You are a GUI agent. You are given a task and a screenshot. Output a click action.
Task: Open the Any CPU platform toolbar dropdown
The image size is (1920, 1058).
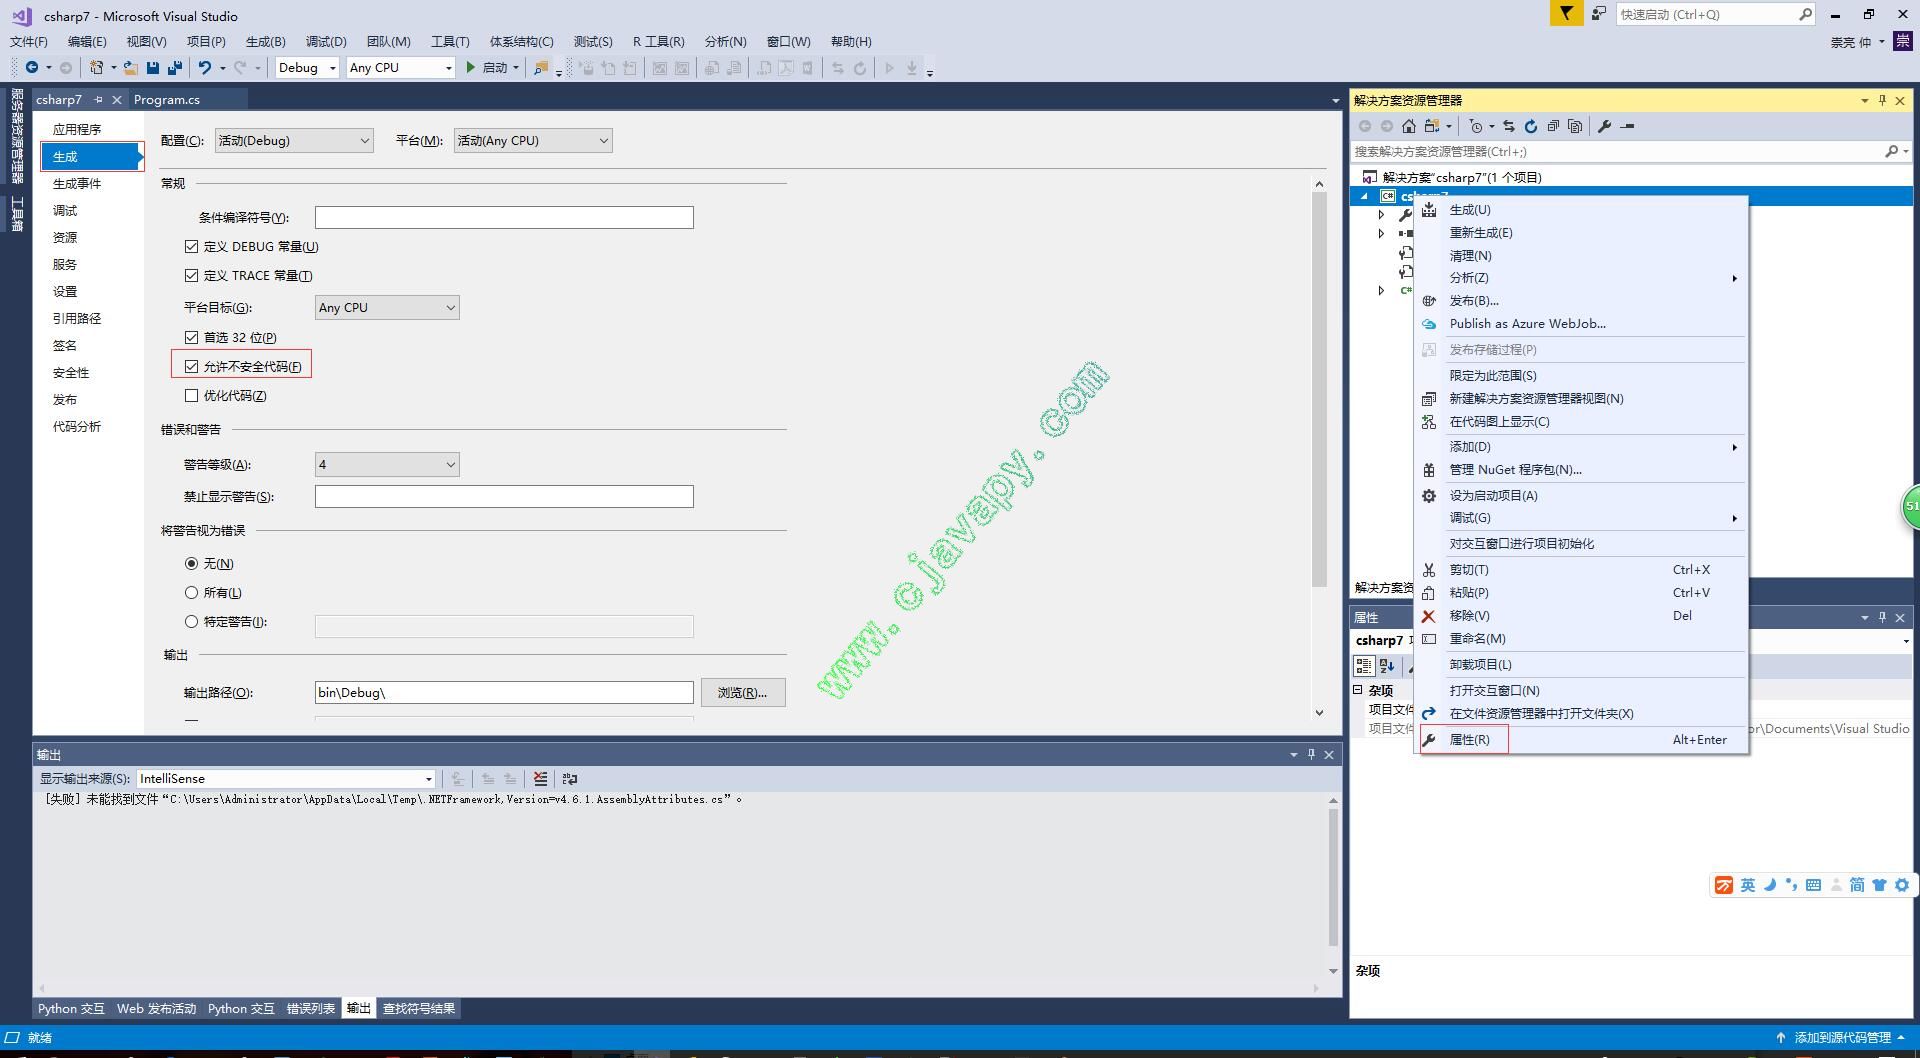pos(400,68)
